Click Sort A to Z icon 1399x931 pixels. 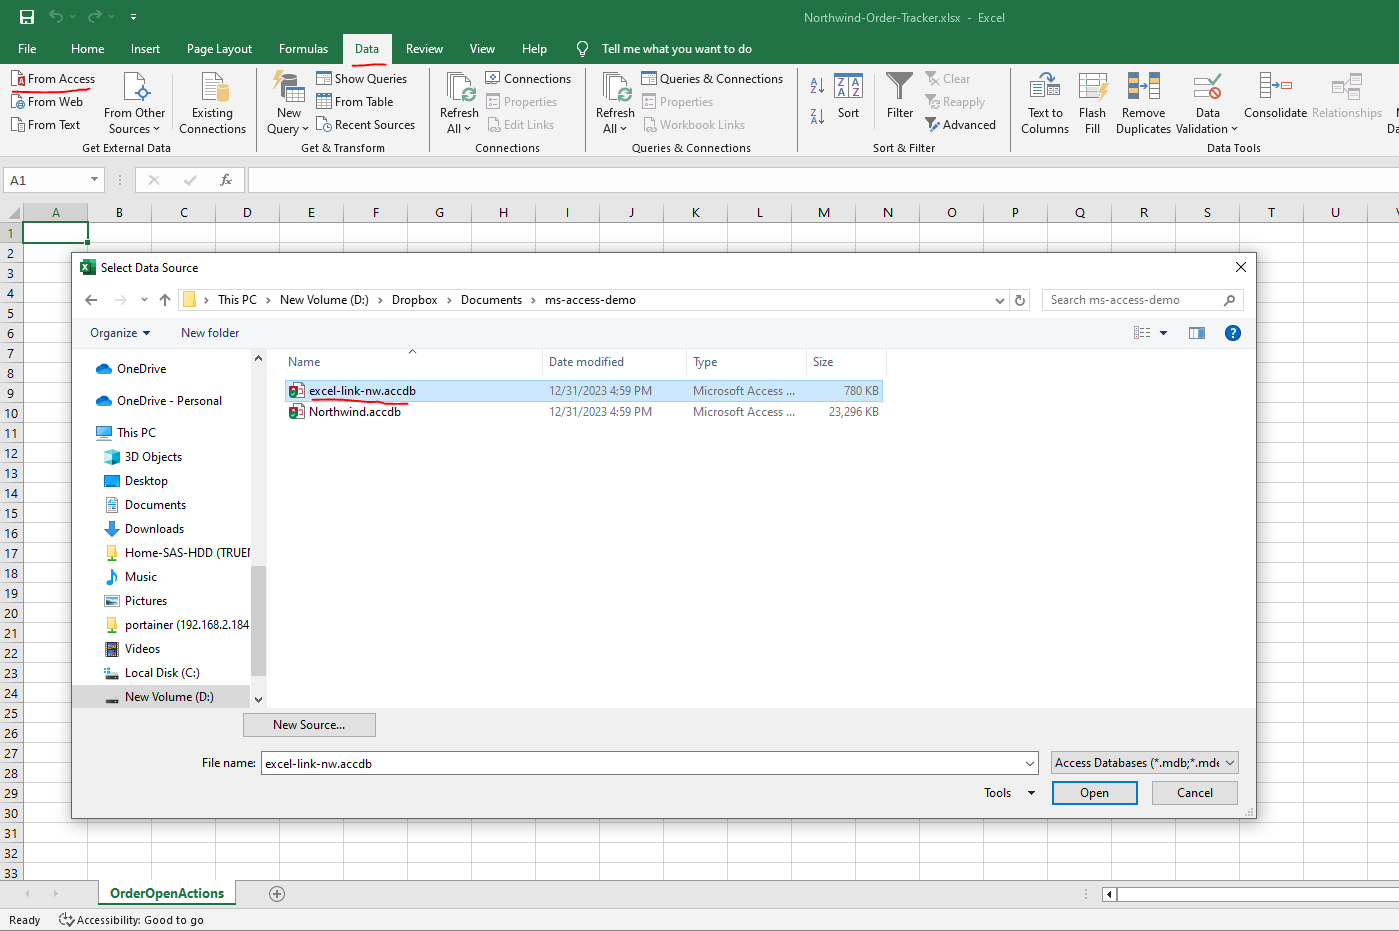pos(817,86)
